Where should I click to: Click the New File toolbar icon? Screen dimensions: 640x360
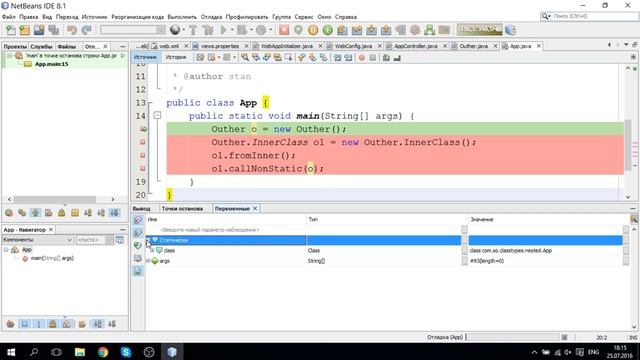click(11, 30)
